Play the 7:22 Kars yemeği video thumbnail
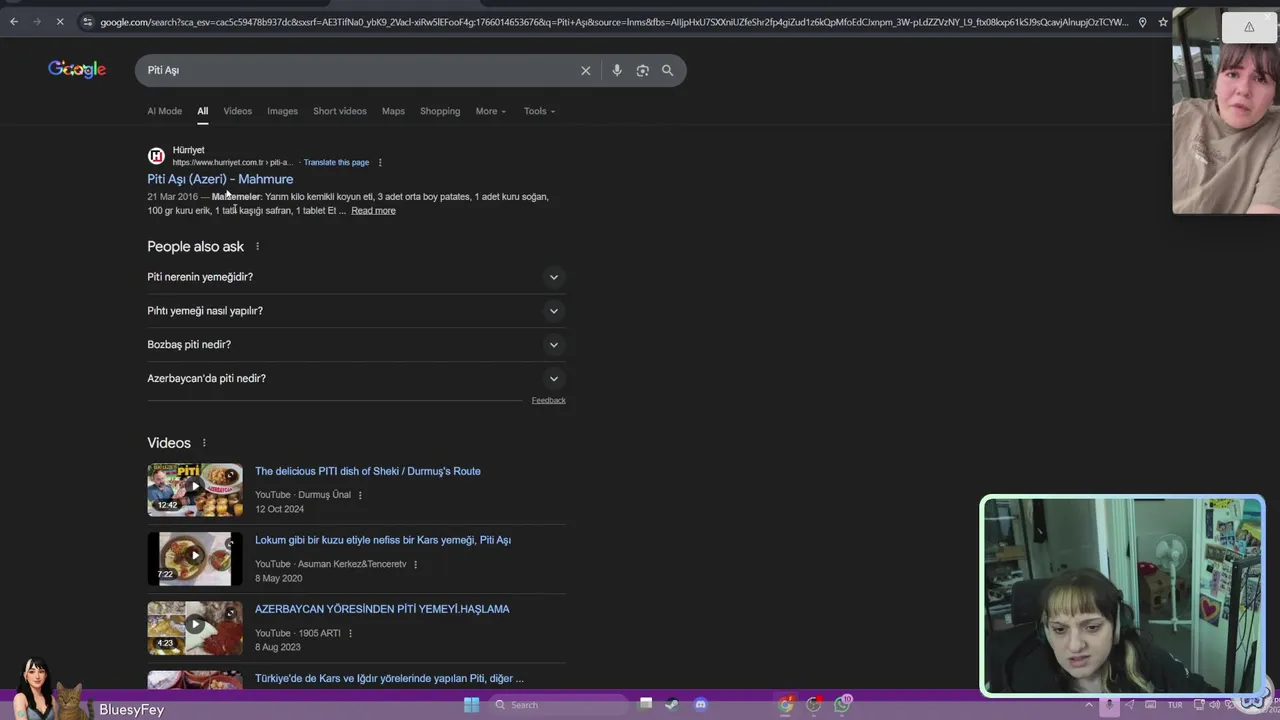Image resolution: width=1280 pixels, height=720 pixels. click(x=195, y=558)
